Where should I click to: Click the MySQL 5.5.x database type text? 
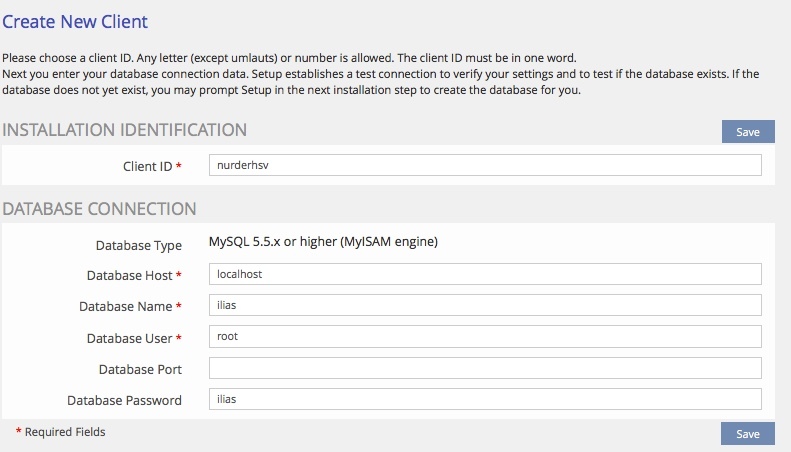coord(323,241)
